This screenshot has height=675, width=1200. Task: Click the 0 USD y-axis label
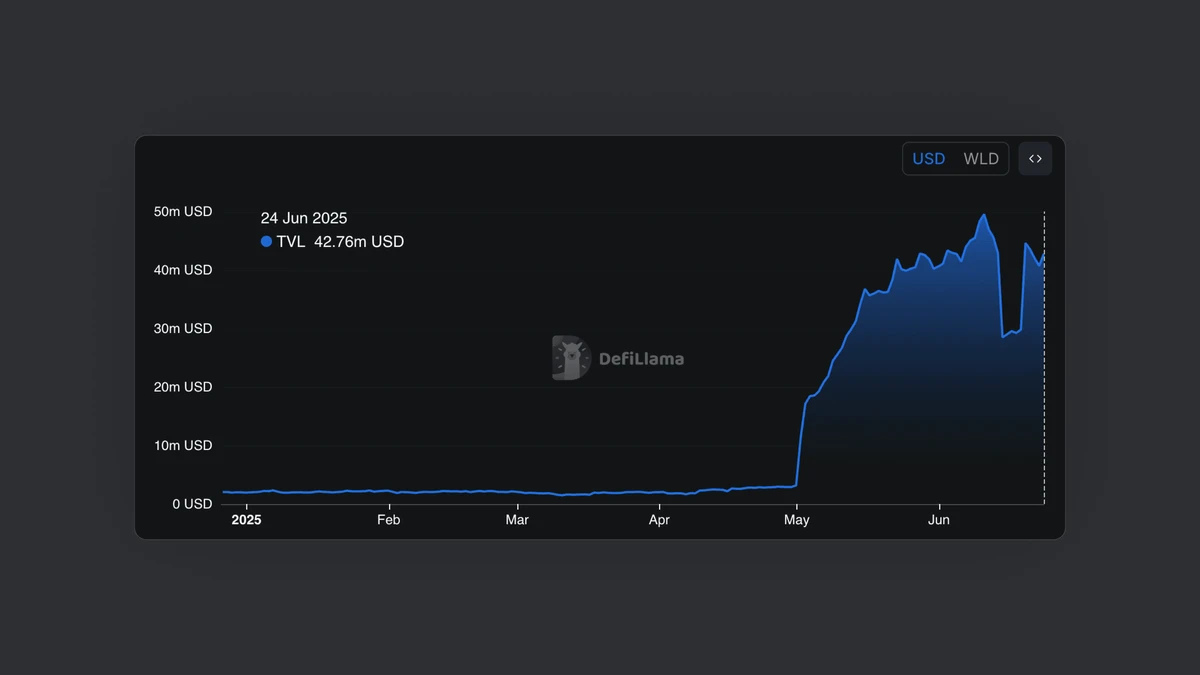point(191,504)
